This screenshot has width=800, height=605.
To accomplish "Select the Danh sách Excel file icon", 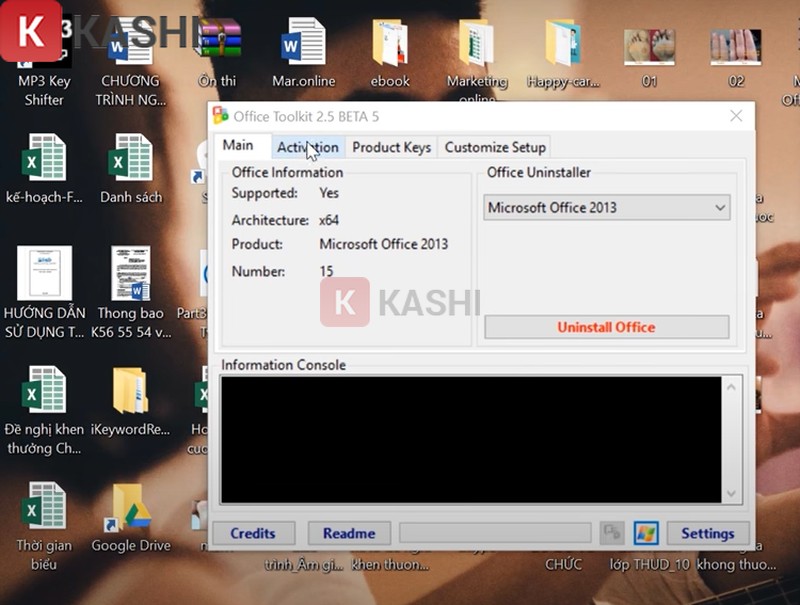I will 131,158.
